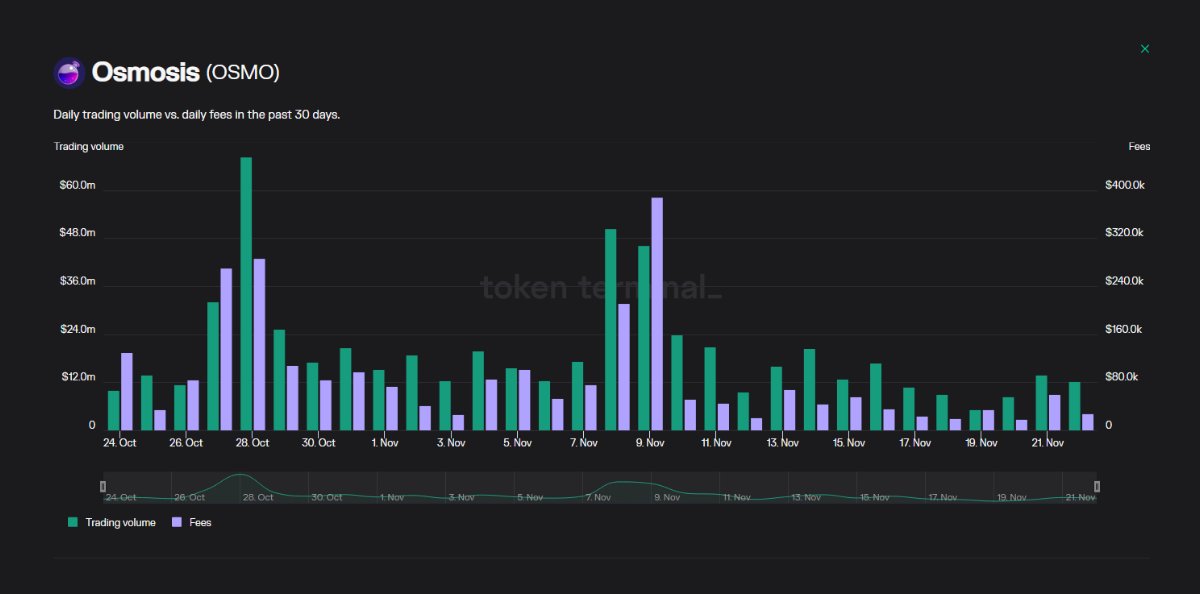Select the 24. Oct trading volume bar
This screenshot has height=594, width=1200.
114,411
